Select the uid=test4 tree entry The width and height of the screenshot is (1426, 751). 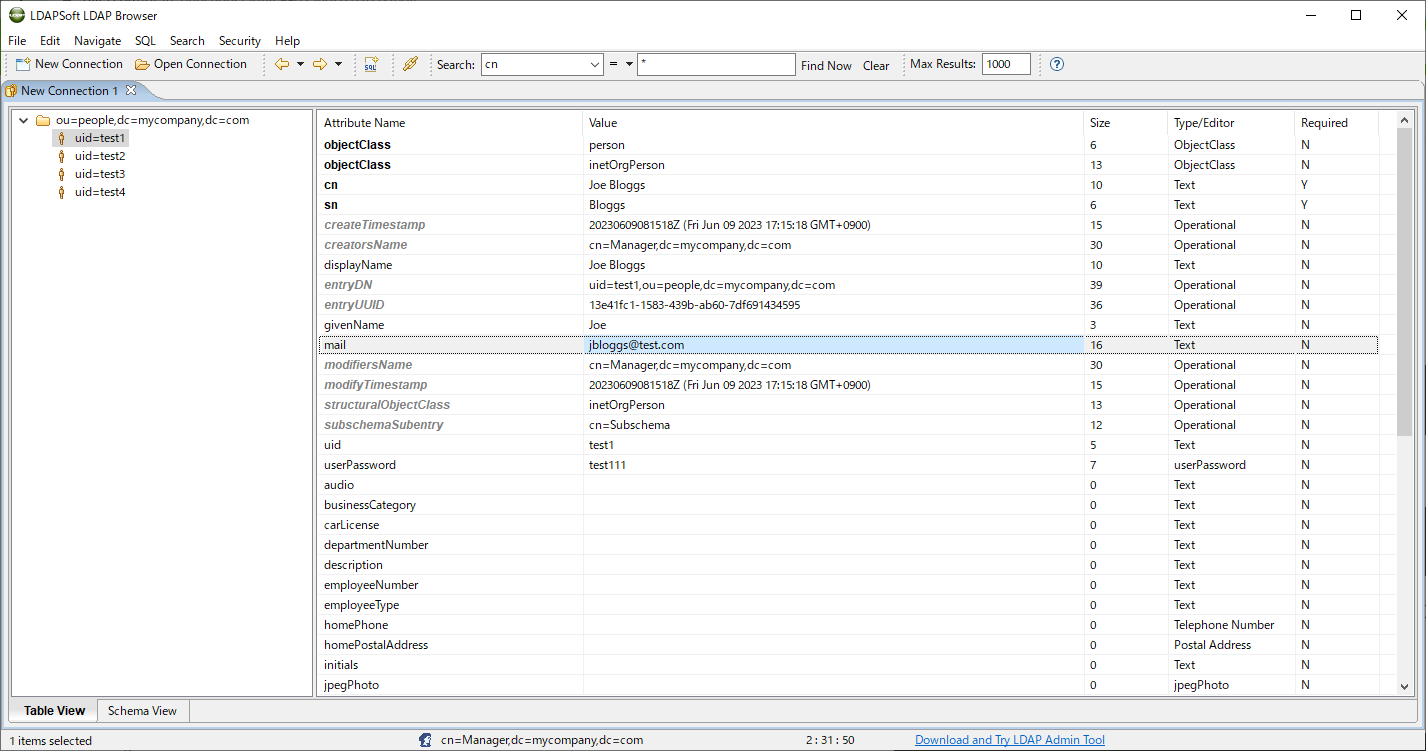point(99,191)
